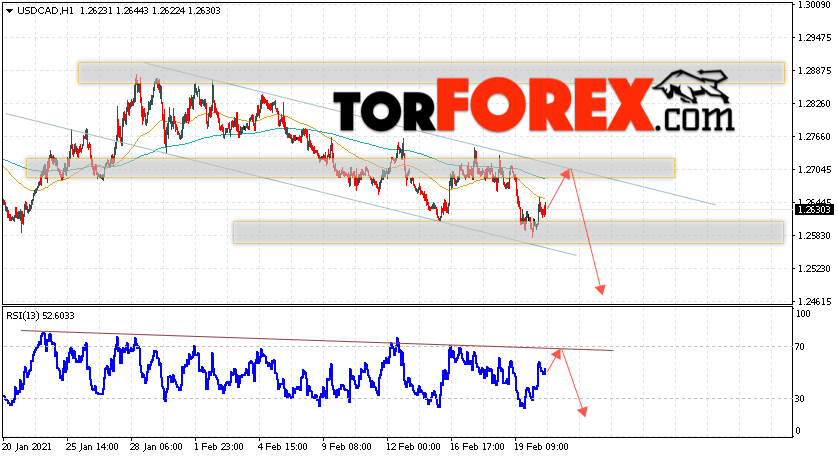Viewport: 838px width, 458px height.
Task: Click the RSI descending trendline
Action: point(317,340)
